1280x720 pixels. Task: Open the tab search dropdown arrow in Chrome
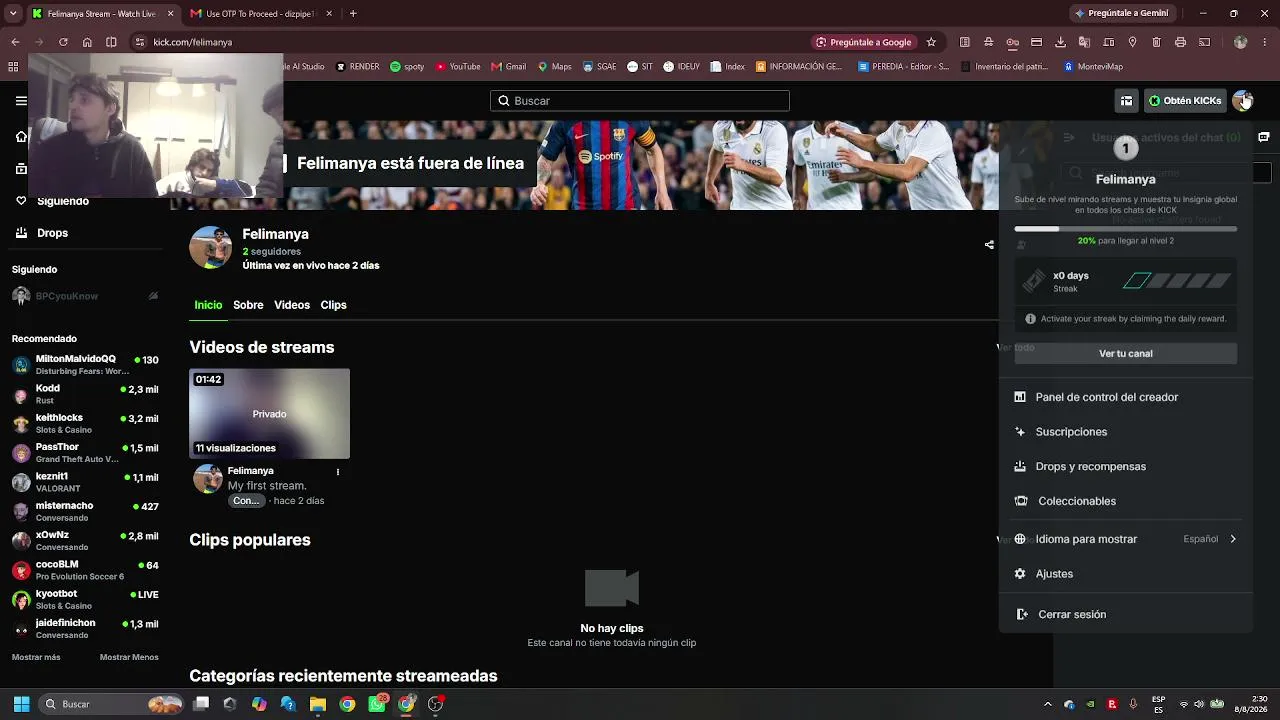[13, 14]
